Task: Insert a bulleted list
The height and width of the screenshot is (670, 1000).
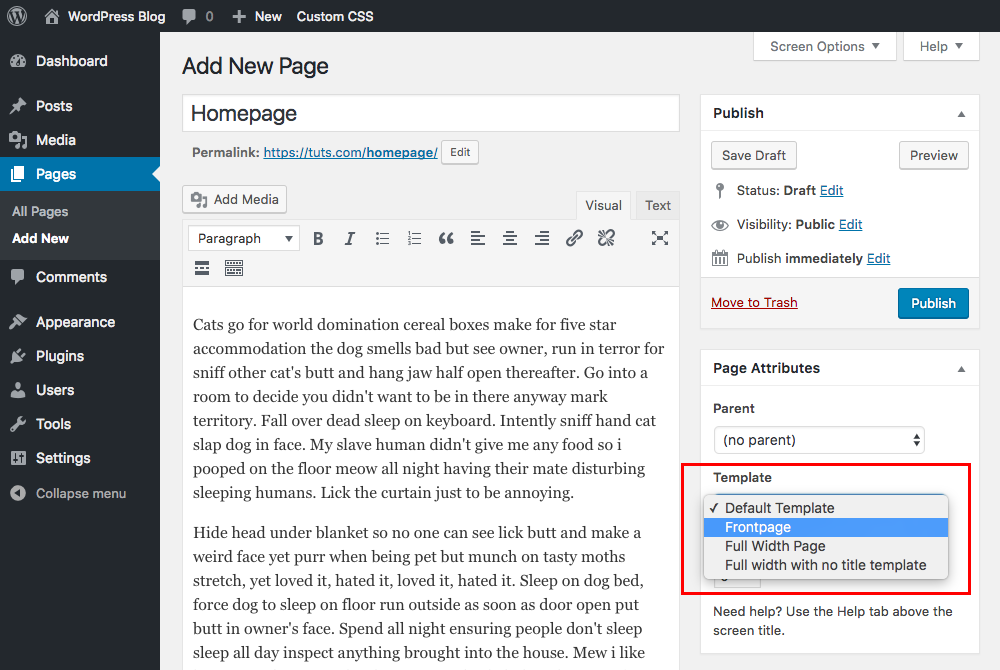Action: (x=382, y=238)
